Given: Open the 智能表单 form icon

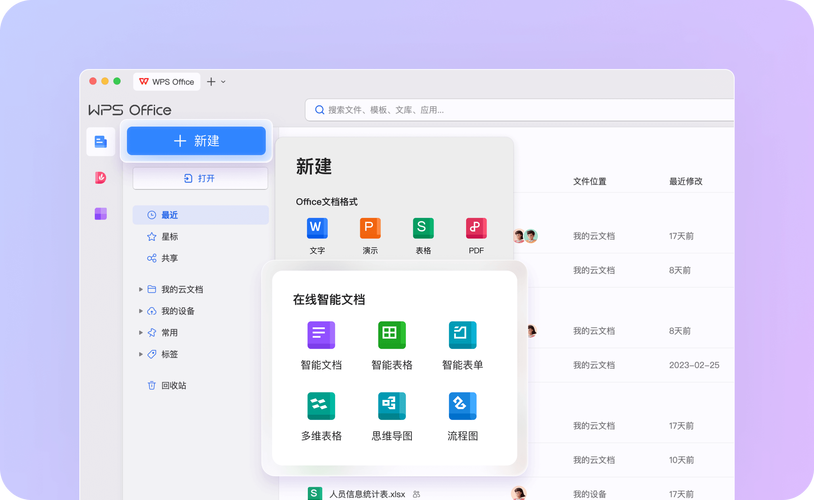Looking at the screenshot, I should pyautogui.click(x=462, y=336).
